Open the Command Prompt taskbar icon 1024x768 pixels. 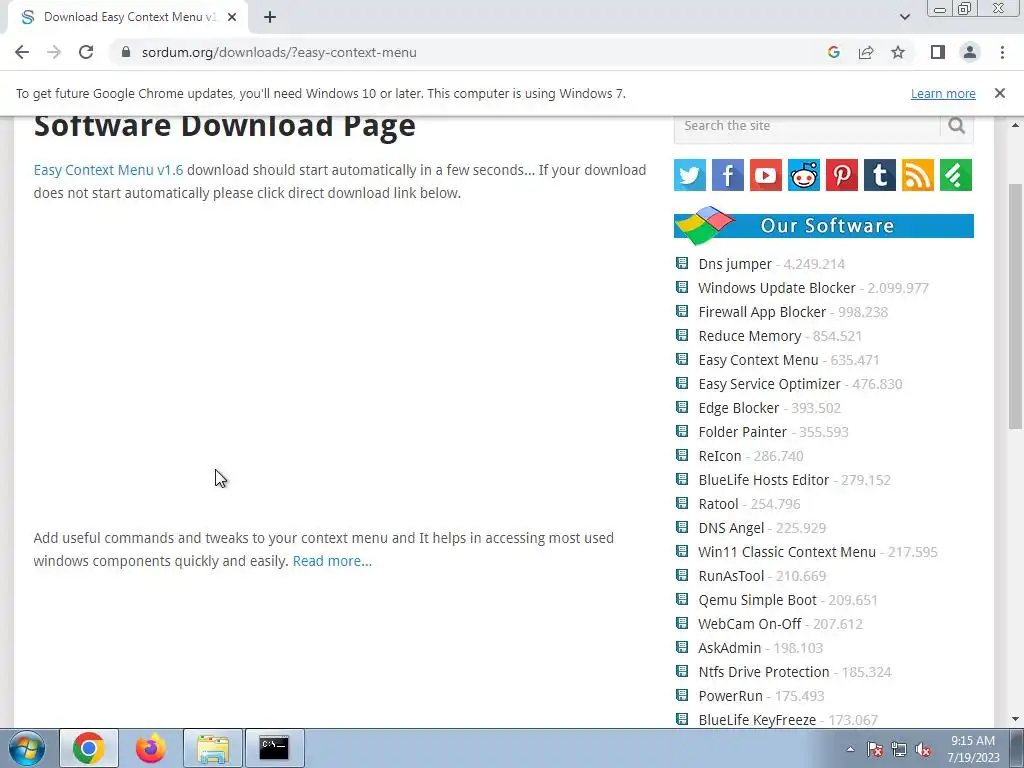(x=274, y=748)
